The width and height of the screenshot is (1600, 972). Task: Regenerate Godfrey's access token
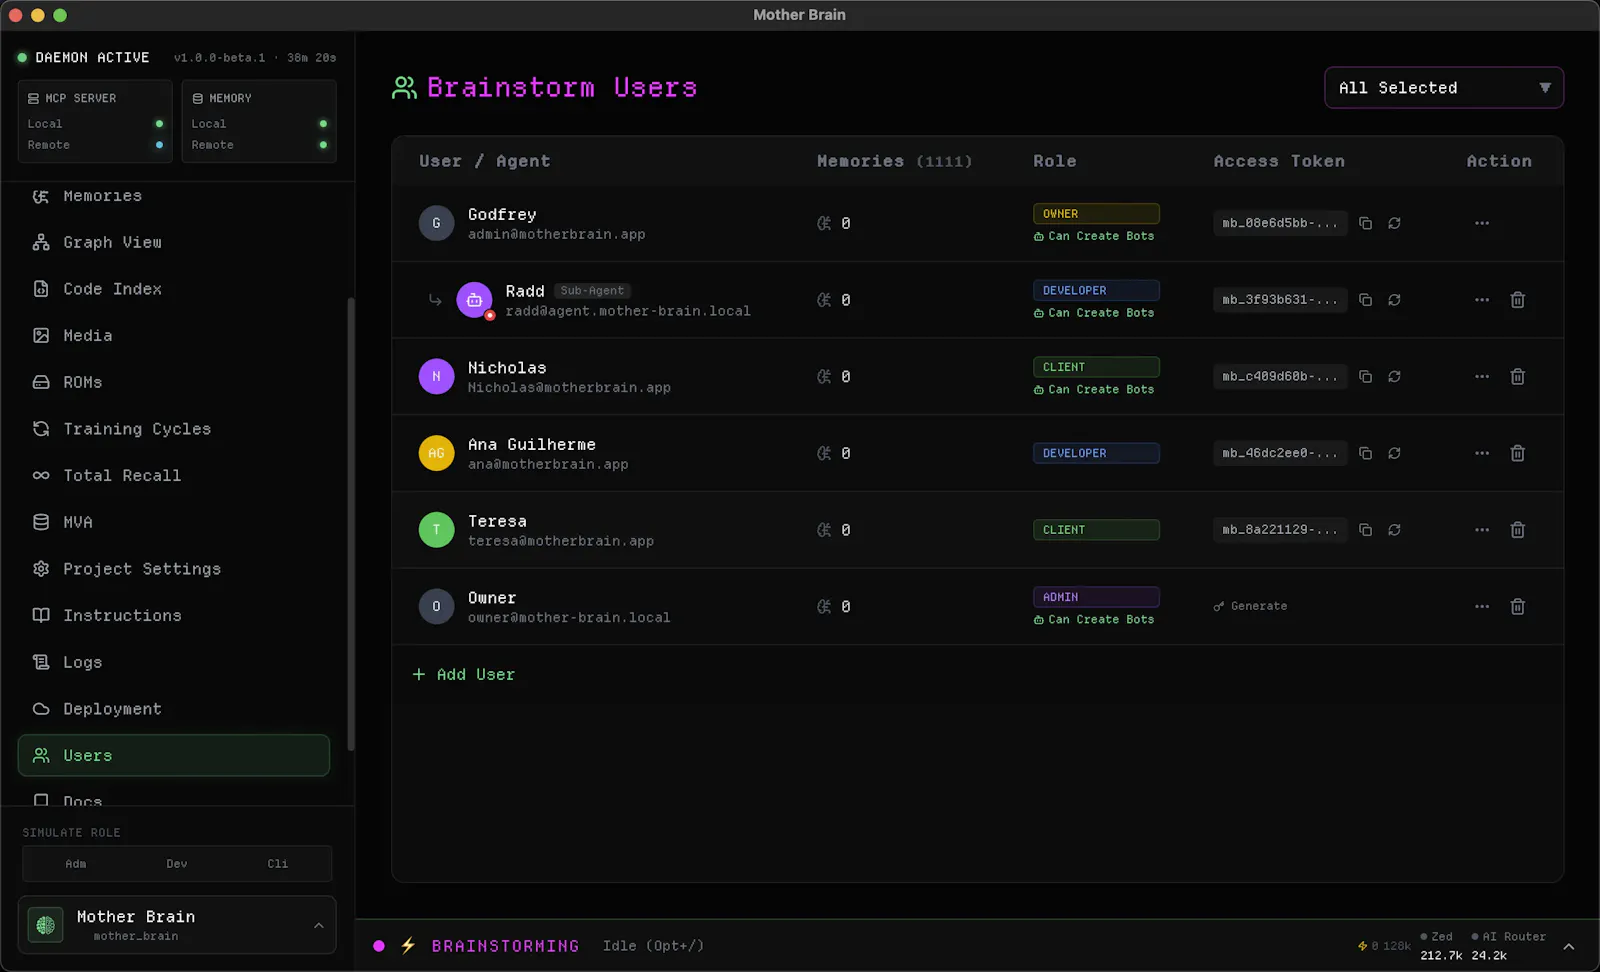1394,223
